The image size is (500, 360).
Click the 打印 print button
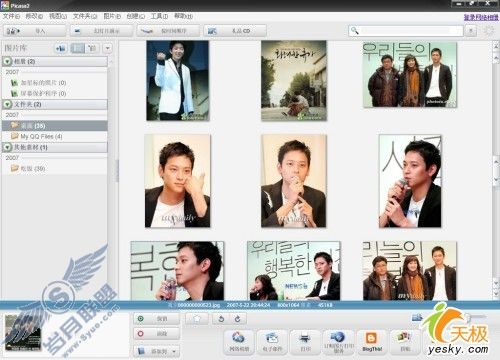pyautogui.click(x=305, y=342)
